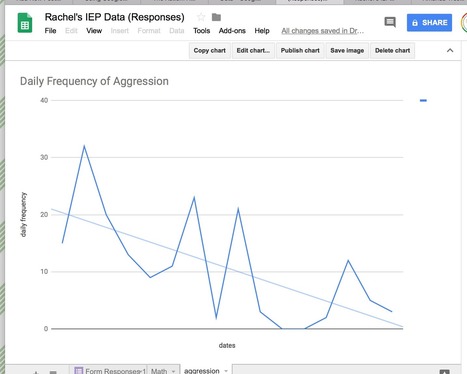The width and height of the screenshot is (467, 374).
Task: Open the Tools menu
Action: tap(202, 31)
